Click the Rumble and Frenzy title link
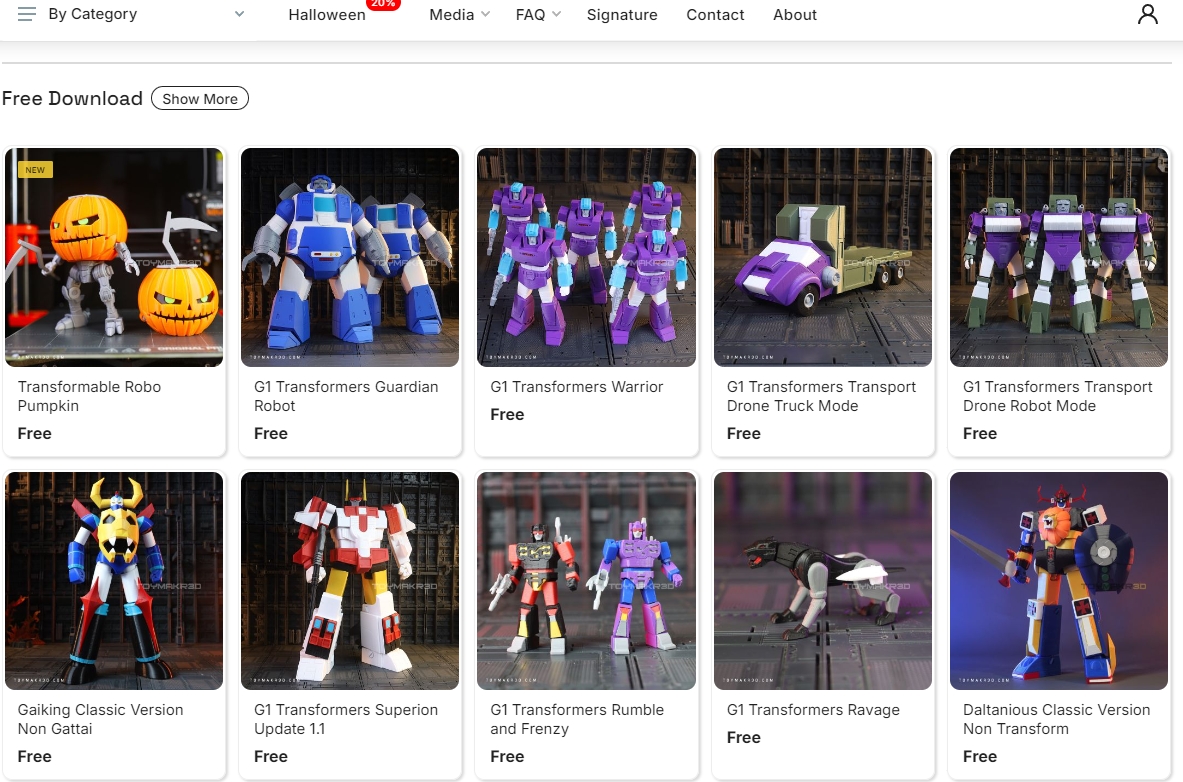The width and height of the screenshot is (1183, 782). tap(577, 719)
